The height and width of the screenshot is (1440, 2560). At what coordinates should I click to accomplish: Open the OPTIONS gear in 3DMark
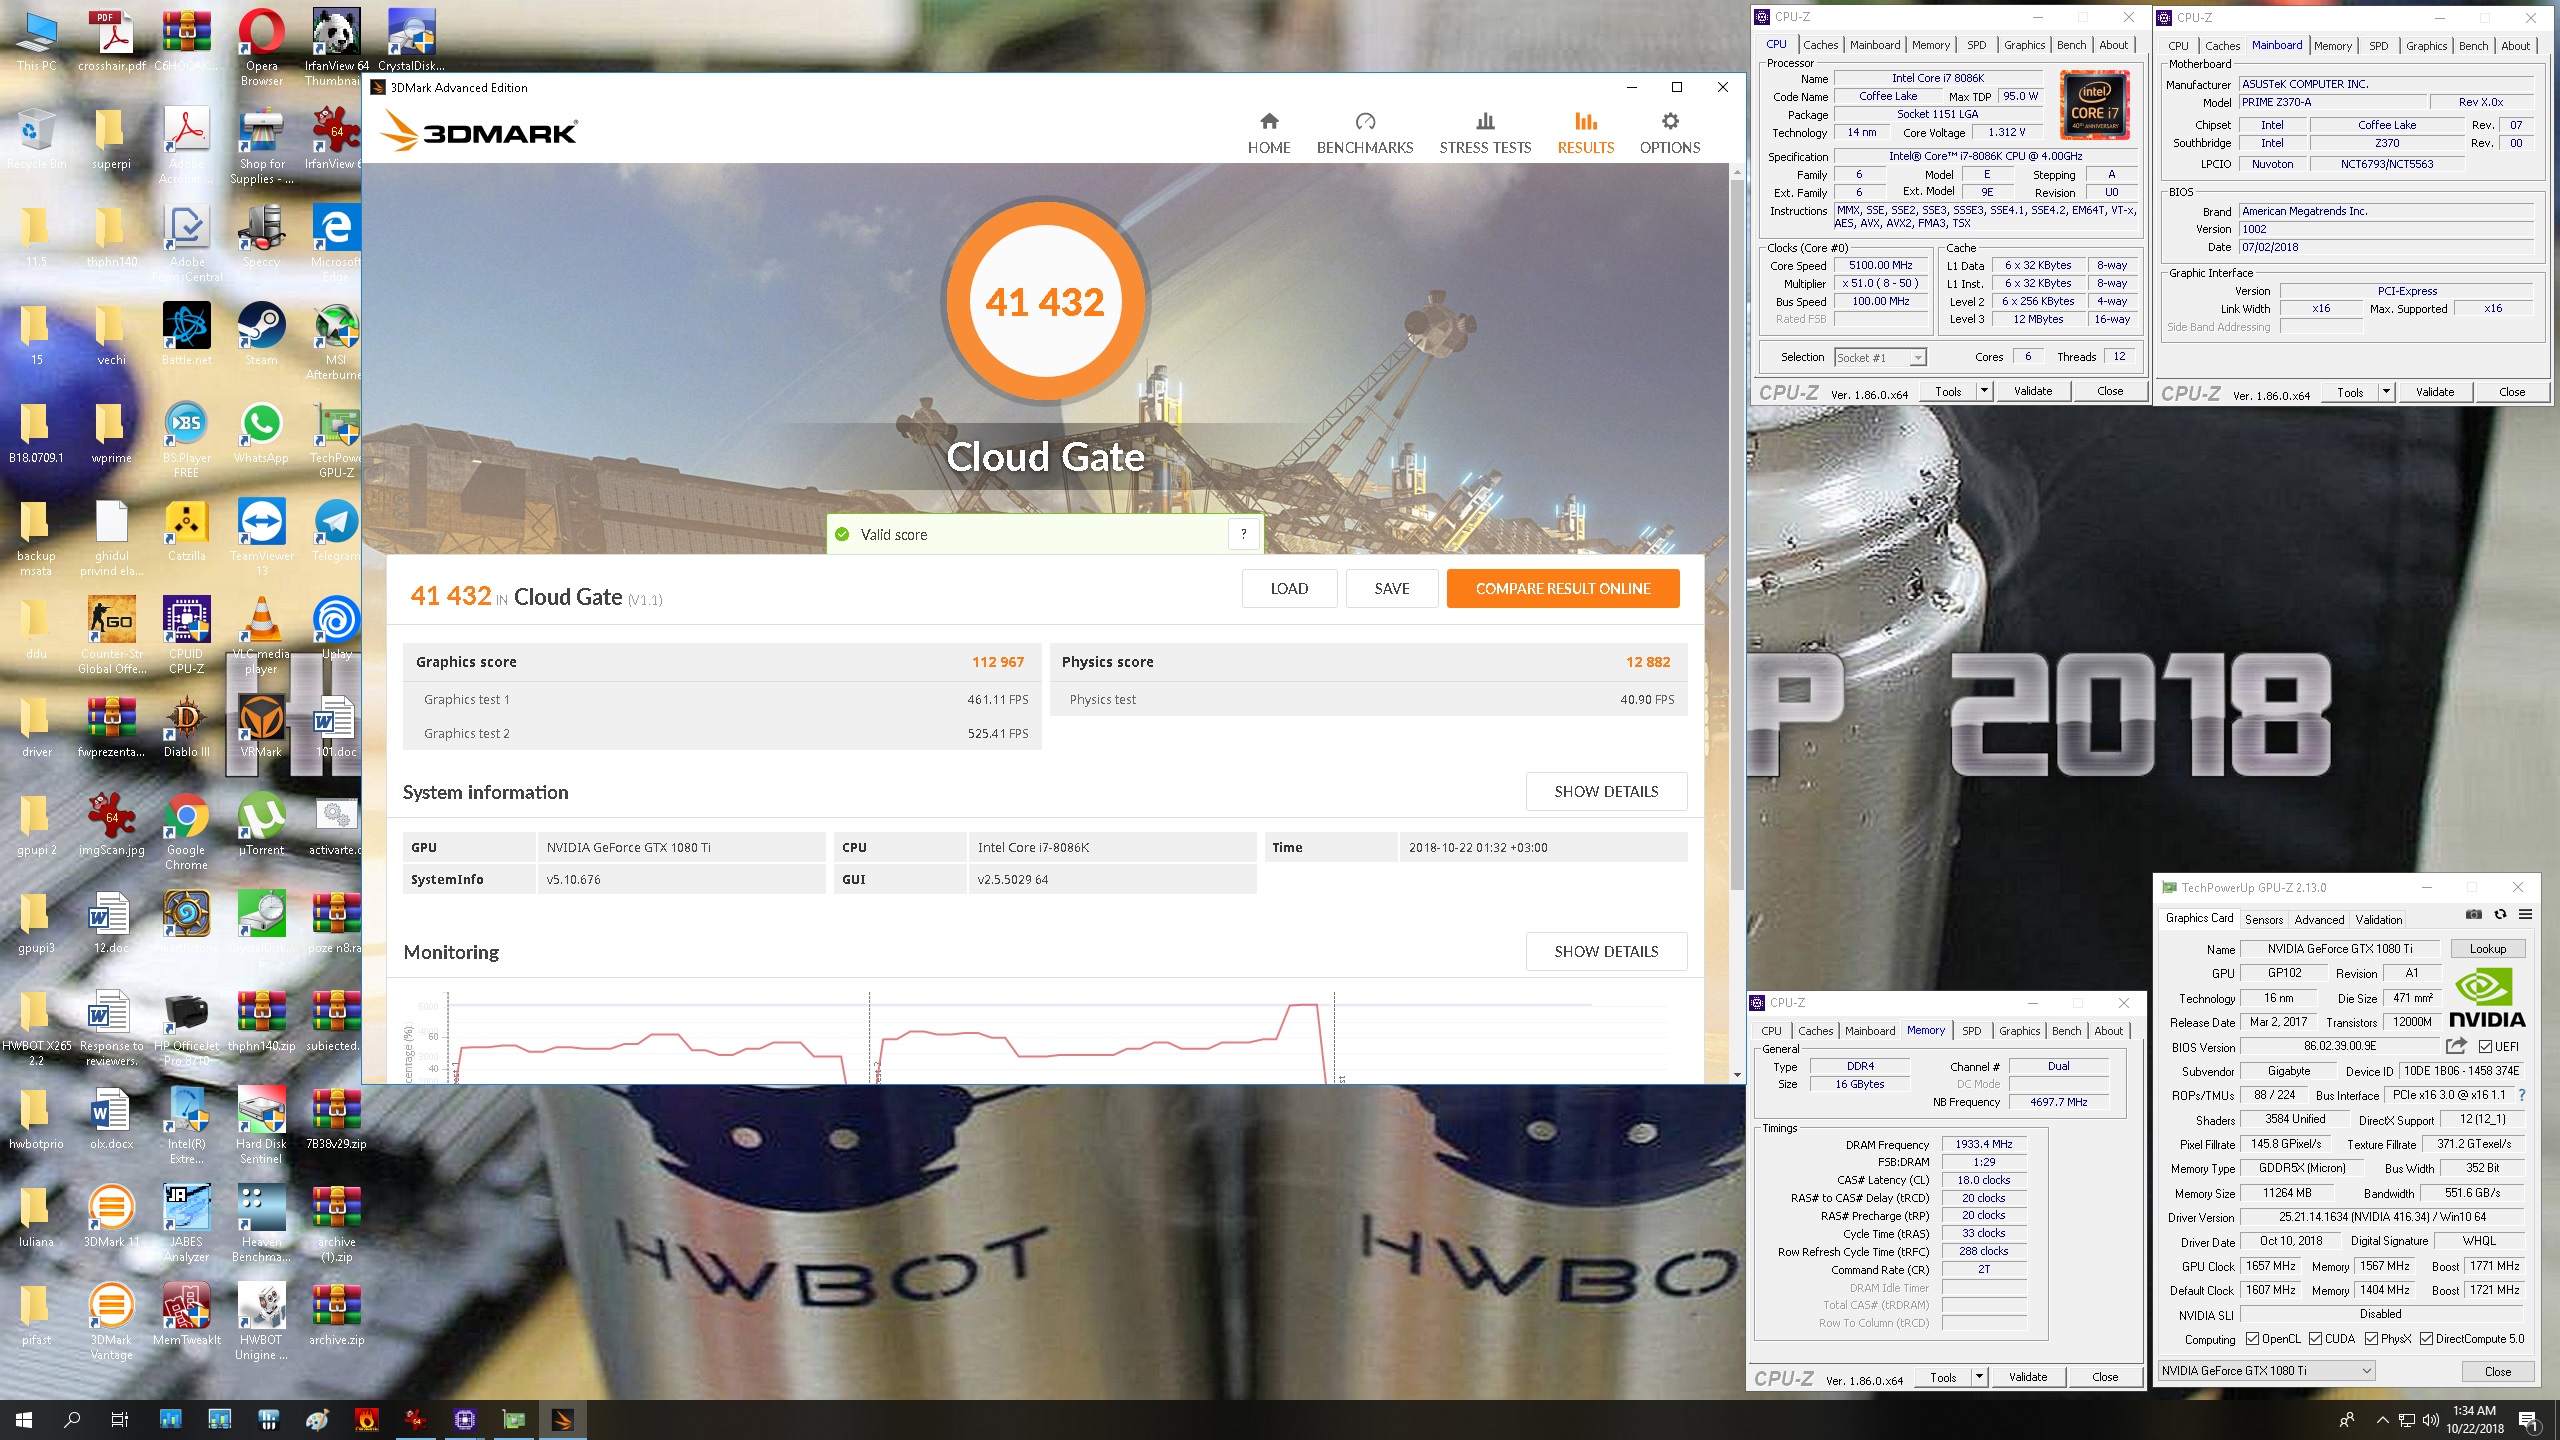click(1669, 133)
